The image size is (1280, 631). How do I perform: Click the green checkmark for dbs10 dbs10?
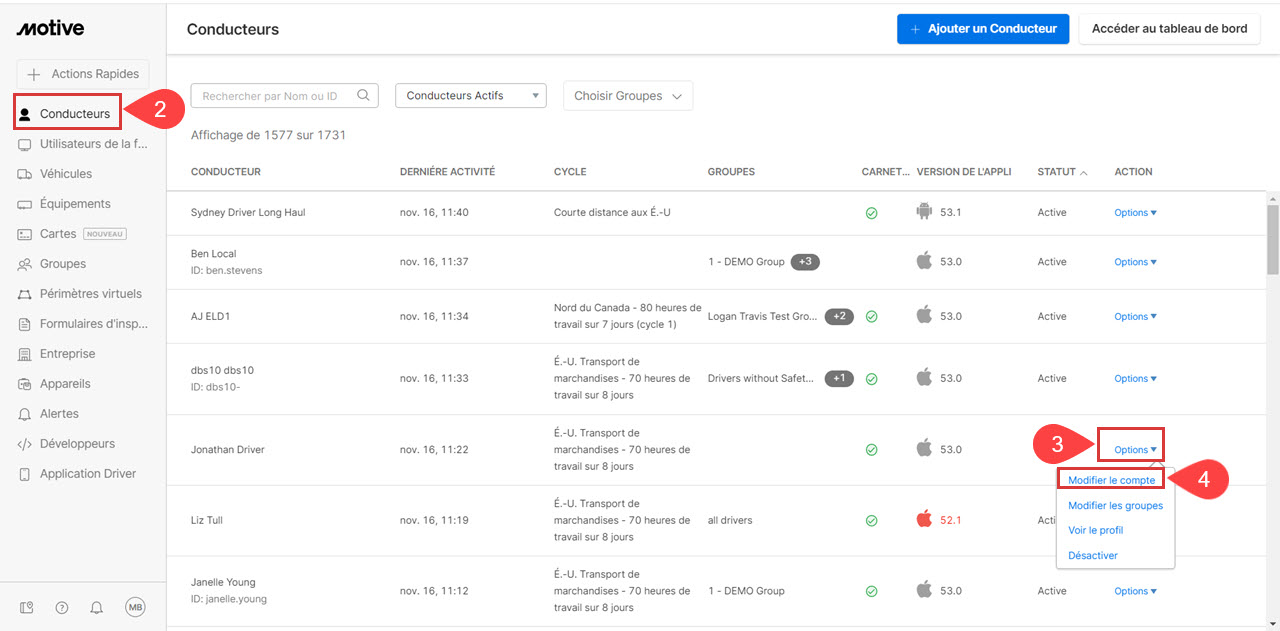pyautogui.click(x=871, y=379)
